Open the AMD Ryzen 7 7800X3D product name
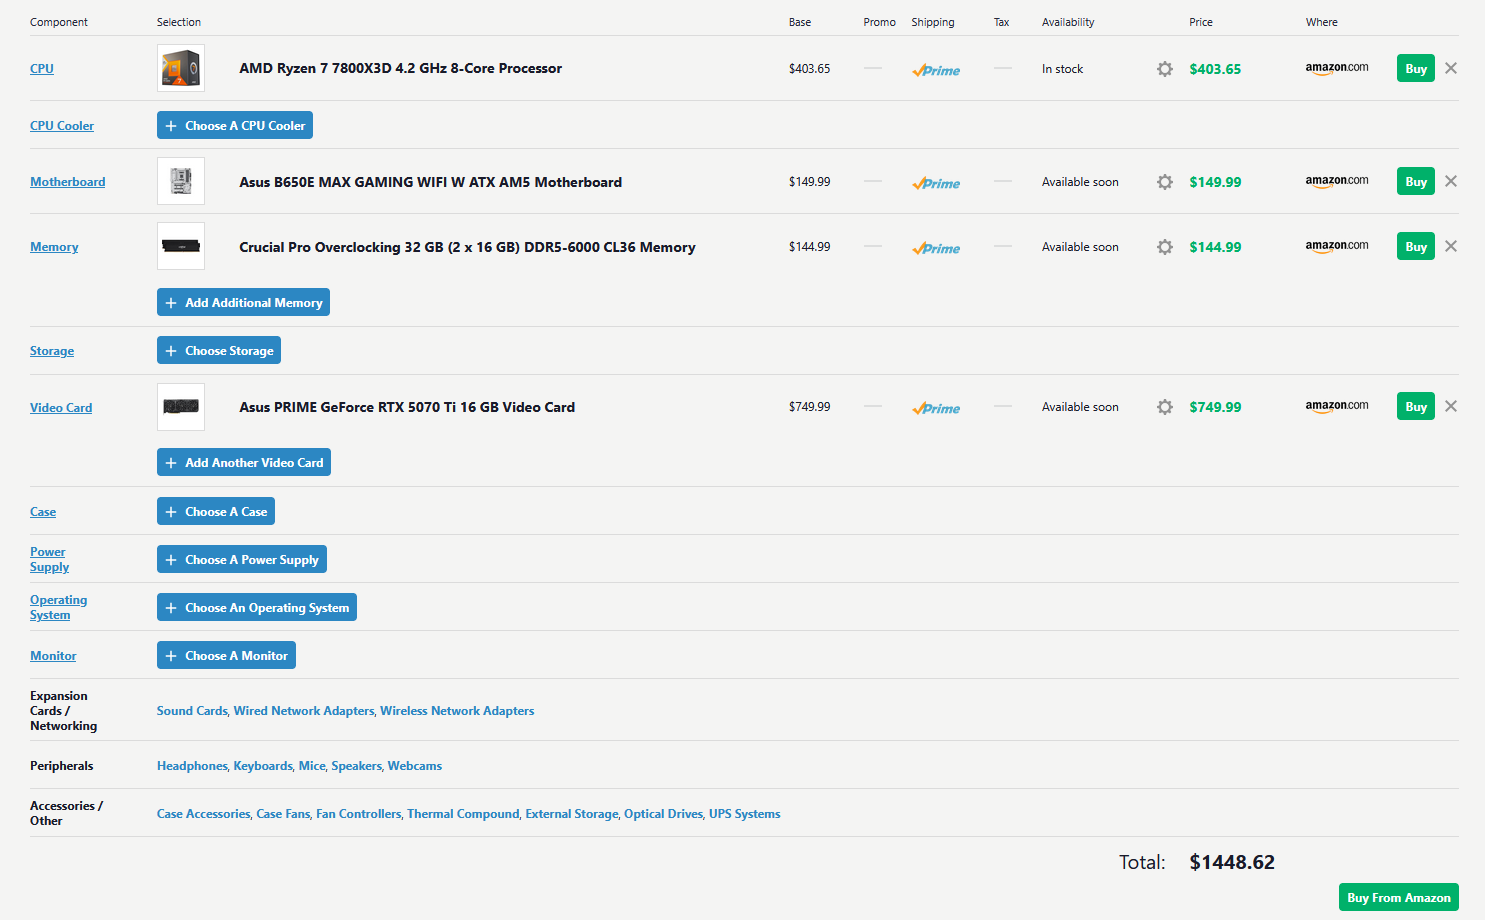The image size is (1485, 920). coord(400,68)
